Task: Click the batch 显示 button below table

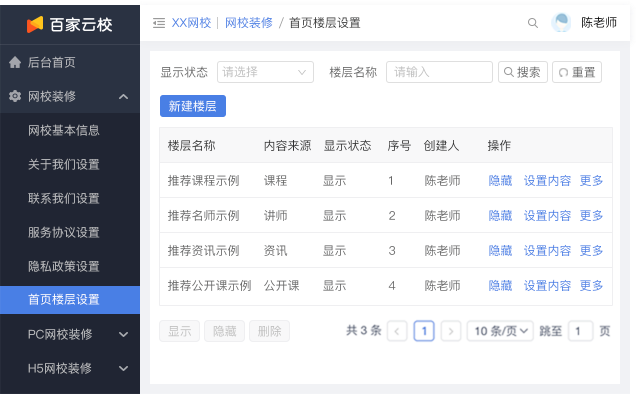Action: (180, 331)
